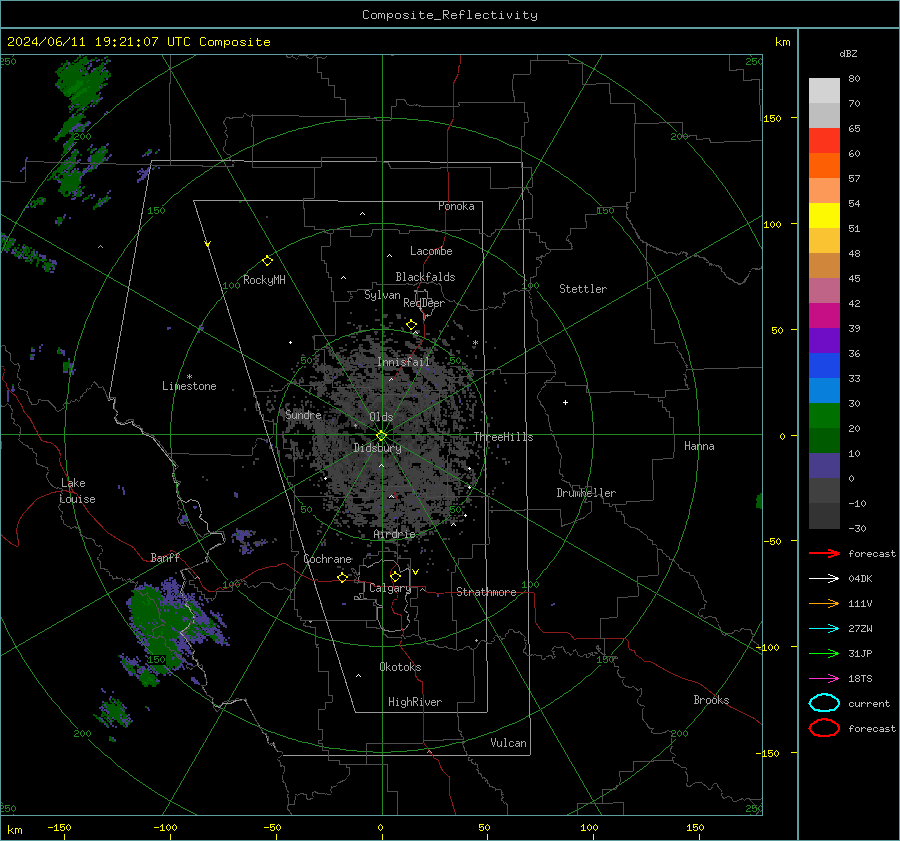Click the Banff label
The height and width of the screenshot is (841, 900).
(165, 557)
